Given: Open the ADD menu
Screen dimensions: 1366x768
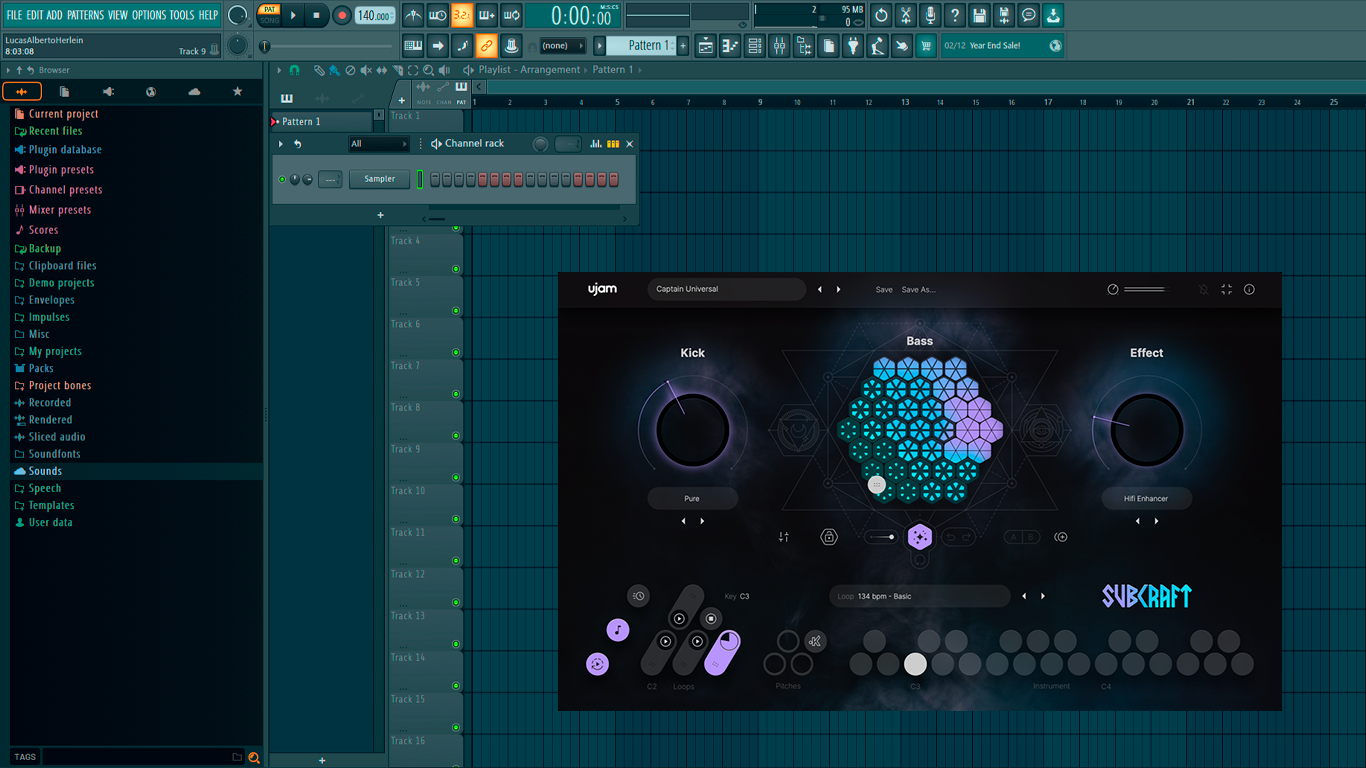Looking at the screenshot, I should [54, 15].
